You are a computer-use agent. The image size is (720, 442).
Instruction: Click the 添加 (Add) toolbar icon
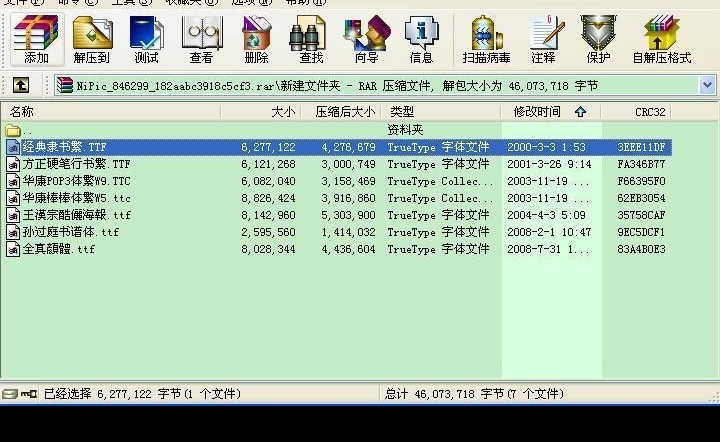pos(36,39)
